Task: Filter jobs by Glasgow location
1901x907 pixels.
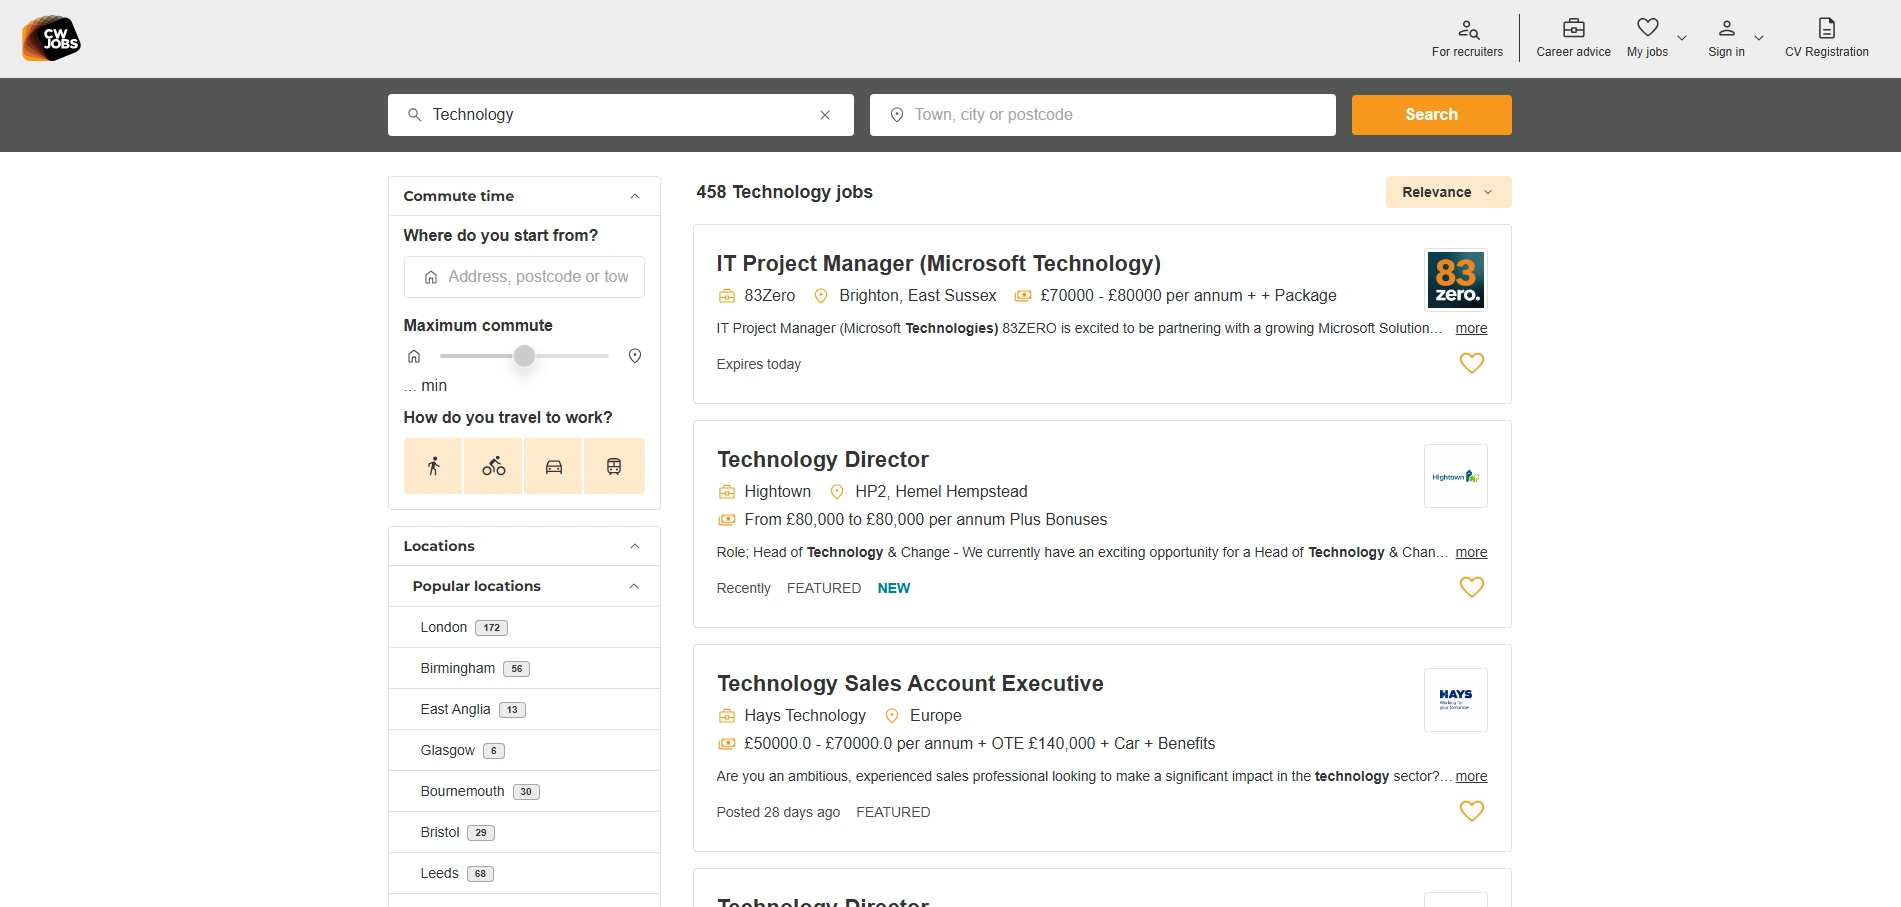Action: pos(524,750)
